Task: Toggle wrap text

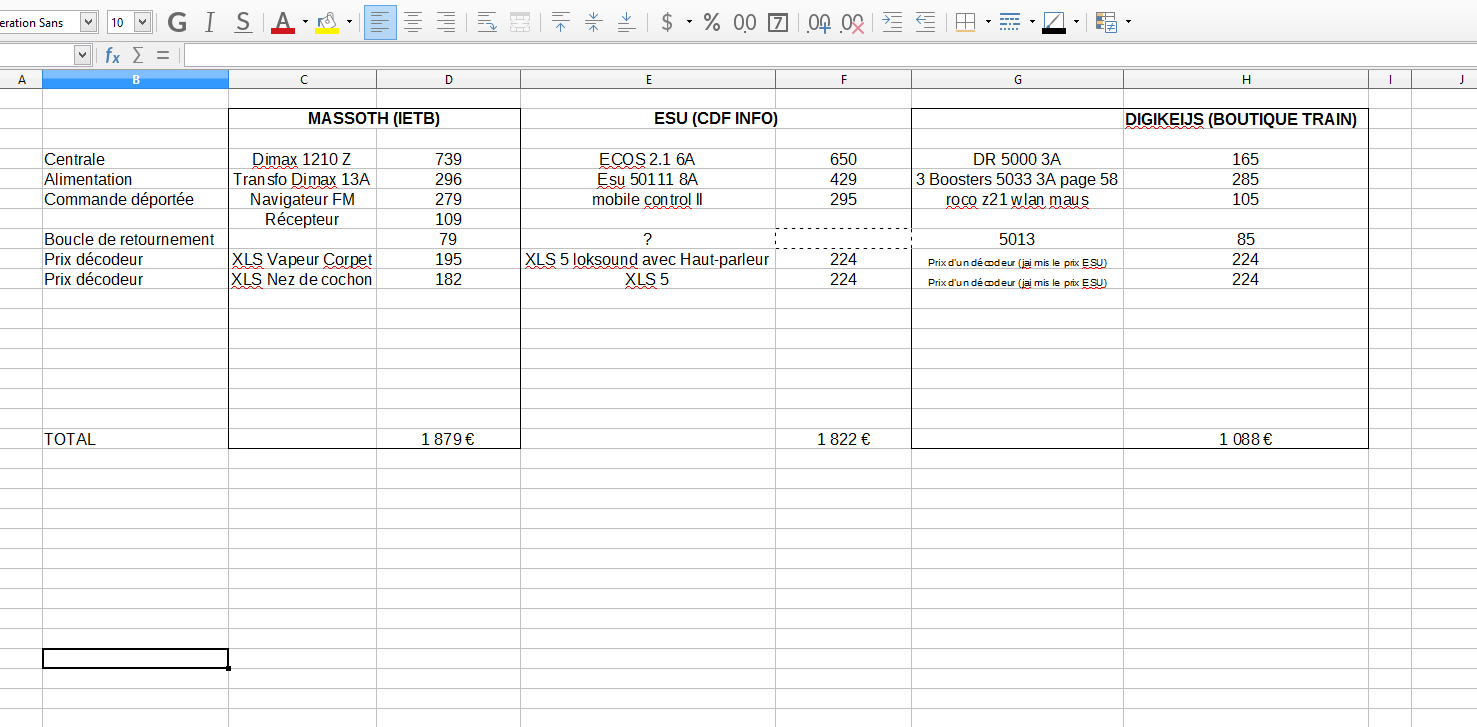Action: tap(487, 22)
